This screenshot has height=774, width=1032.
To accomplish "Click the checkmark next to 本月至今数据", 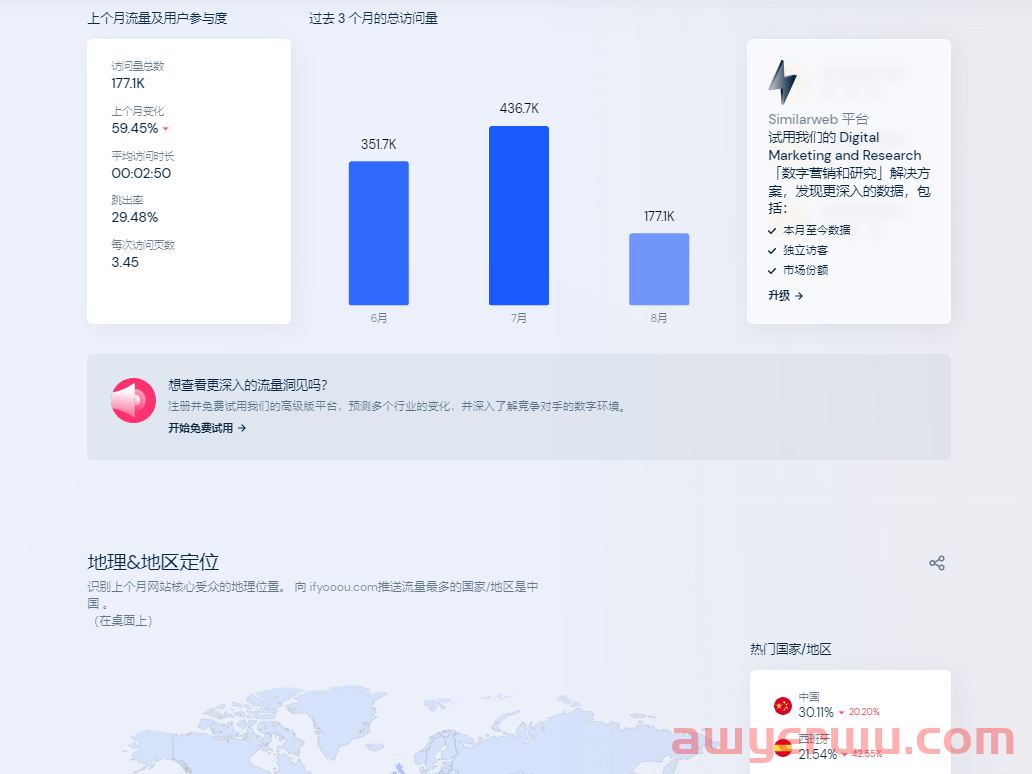I will (773, 230).
